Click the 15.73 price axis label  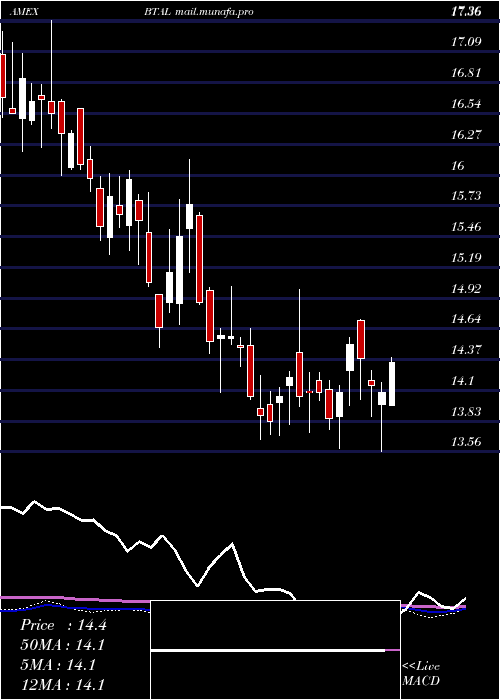467,196
